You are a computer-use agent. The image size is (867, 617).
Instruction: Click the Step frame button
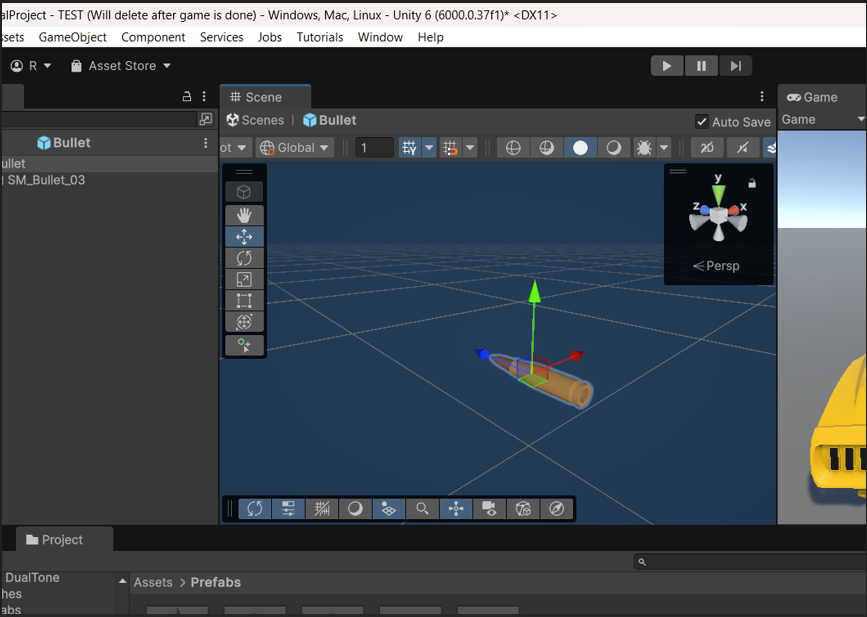pyautogui.click(x=735, y=66)
